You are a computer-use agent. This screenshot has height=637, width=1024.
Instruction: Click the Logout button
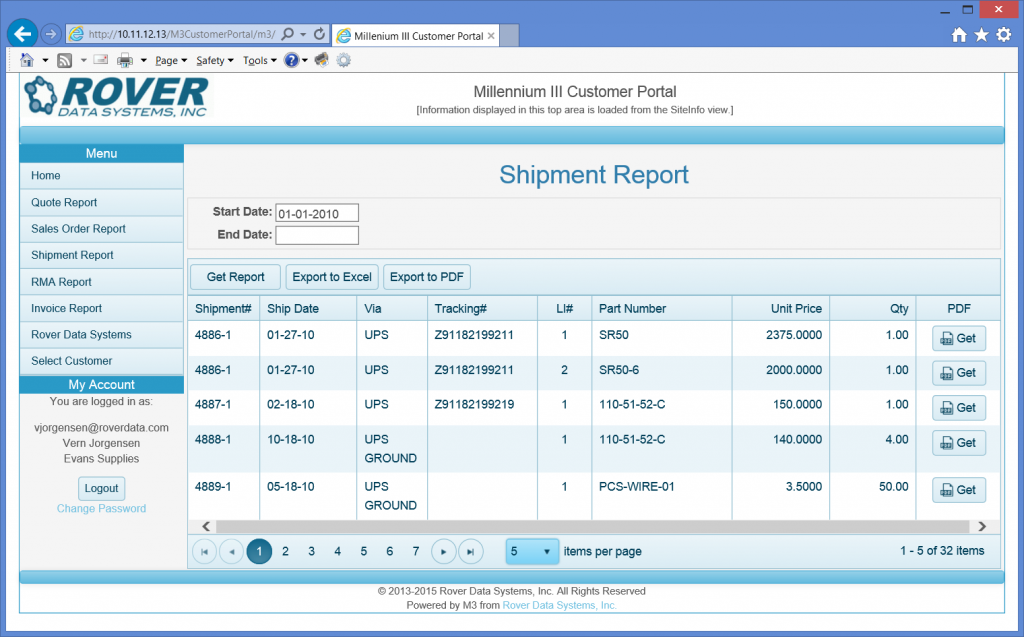click(101, 488)
